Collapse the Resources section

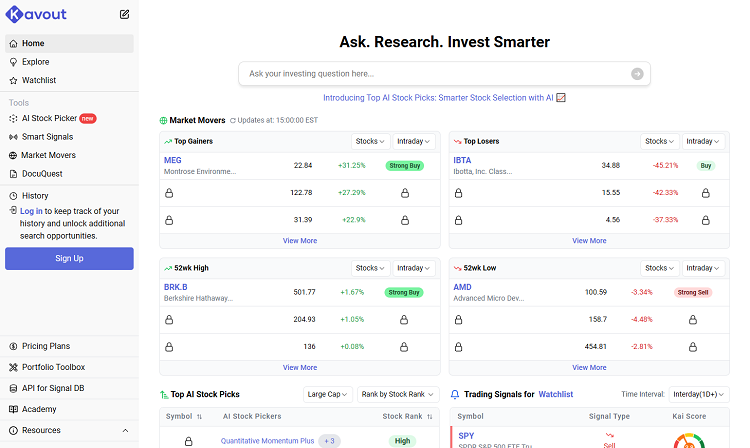[125, 430]
